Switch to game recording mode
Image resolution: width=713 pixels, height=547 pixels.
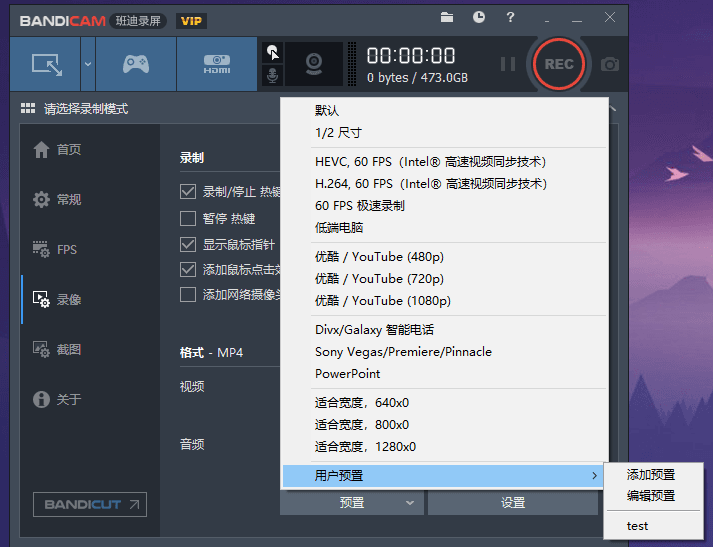[136, 64]
